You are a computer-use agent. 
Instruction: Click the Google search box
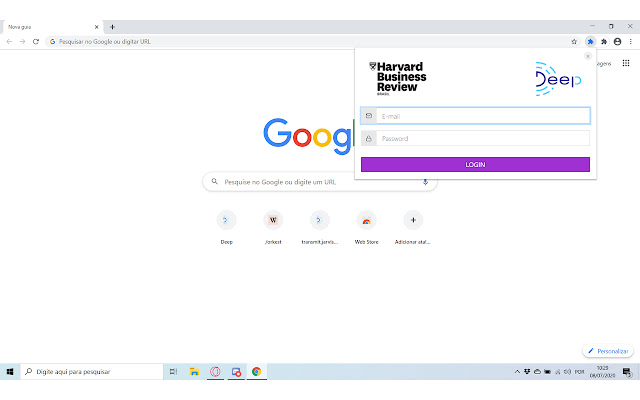point(319,182)
